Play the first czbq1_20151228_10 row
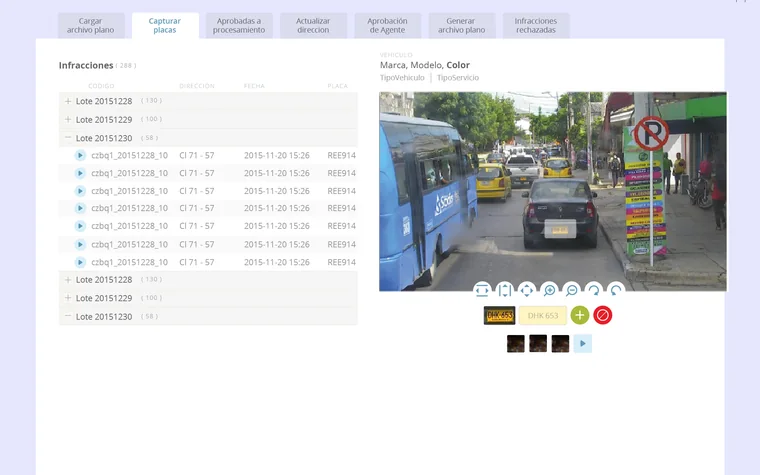The height and width of the screenshot is (475, 760). pos(80,155)
